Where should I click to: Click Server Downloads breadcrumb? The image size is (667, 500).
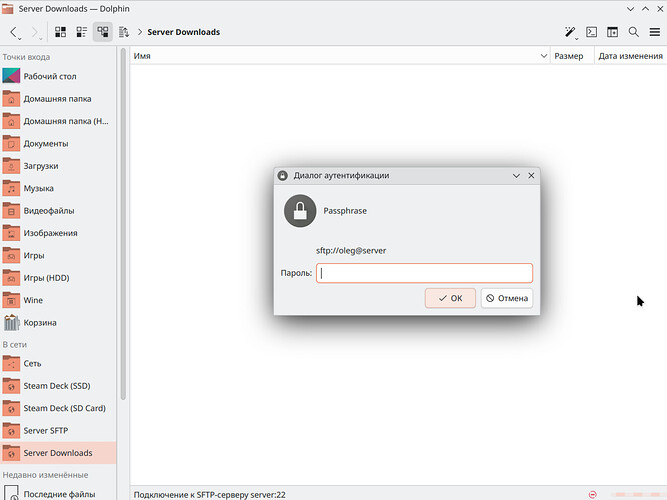184,32
